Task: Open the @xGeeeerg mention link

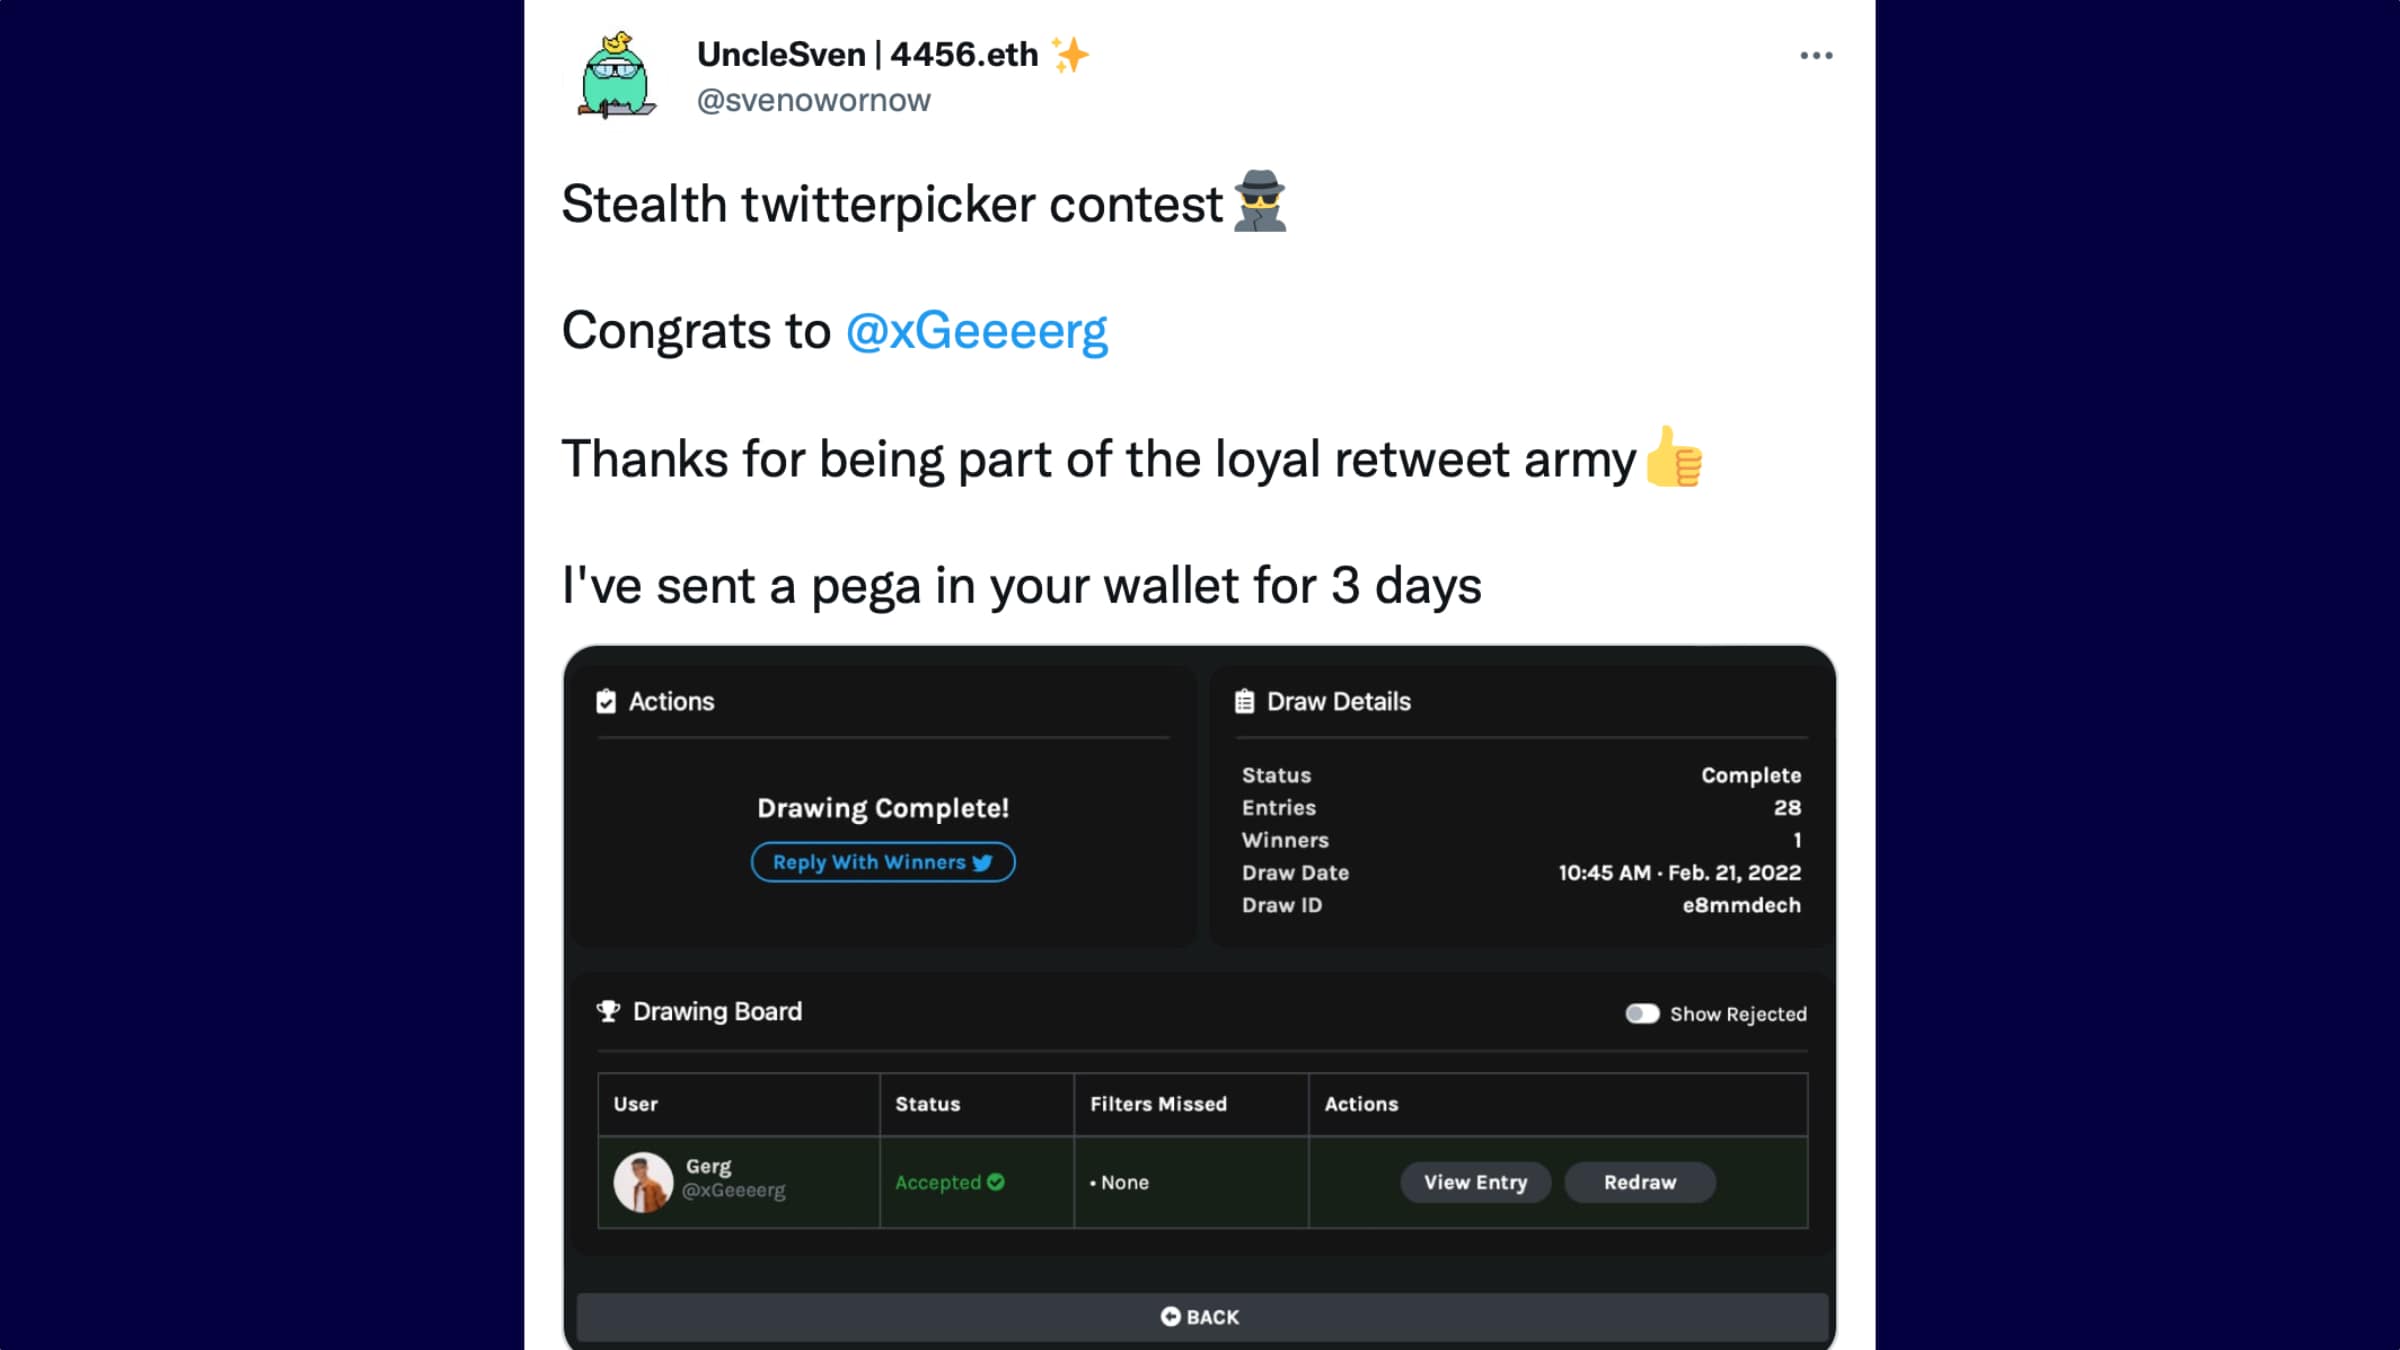Action: tap(976, 331)
